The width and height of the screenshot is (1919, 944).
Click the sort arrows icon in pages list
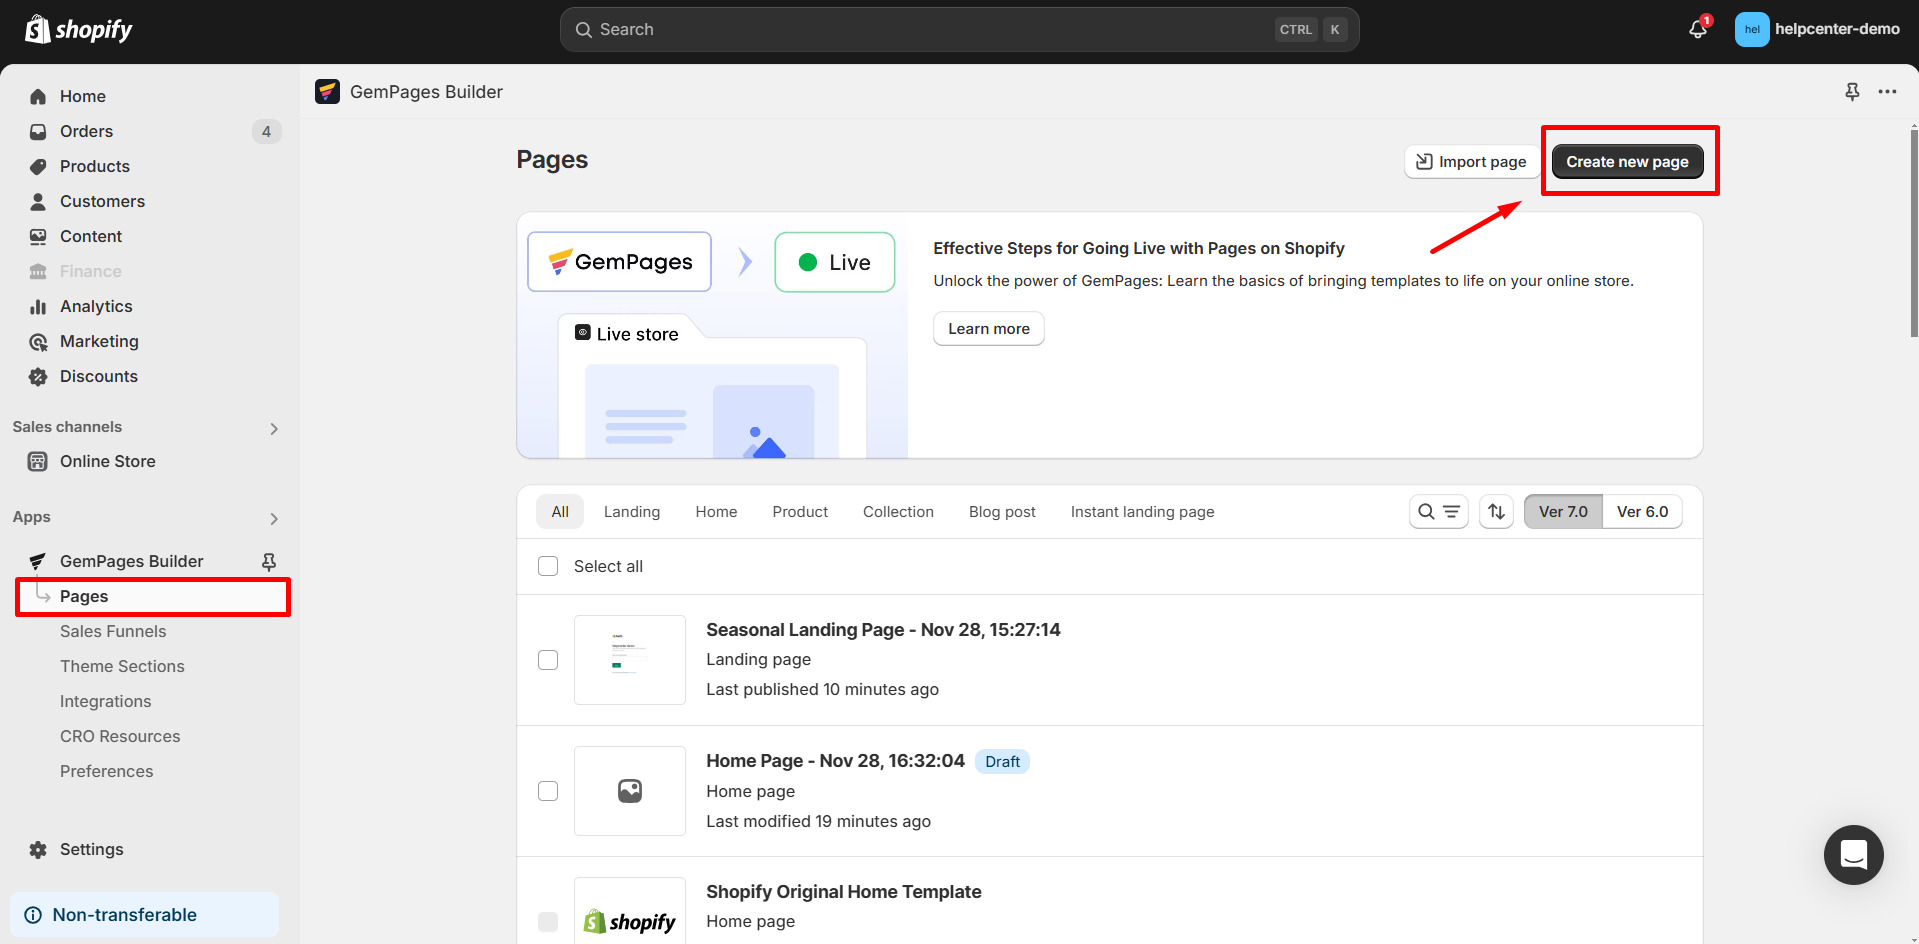click(x=1496, y=511)
